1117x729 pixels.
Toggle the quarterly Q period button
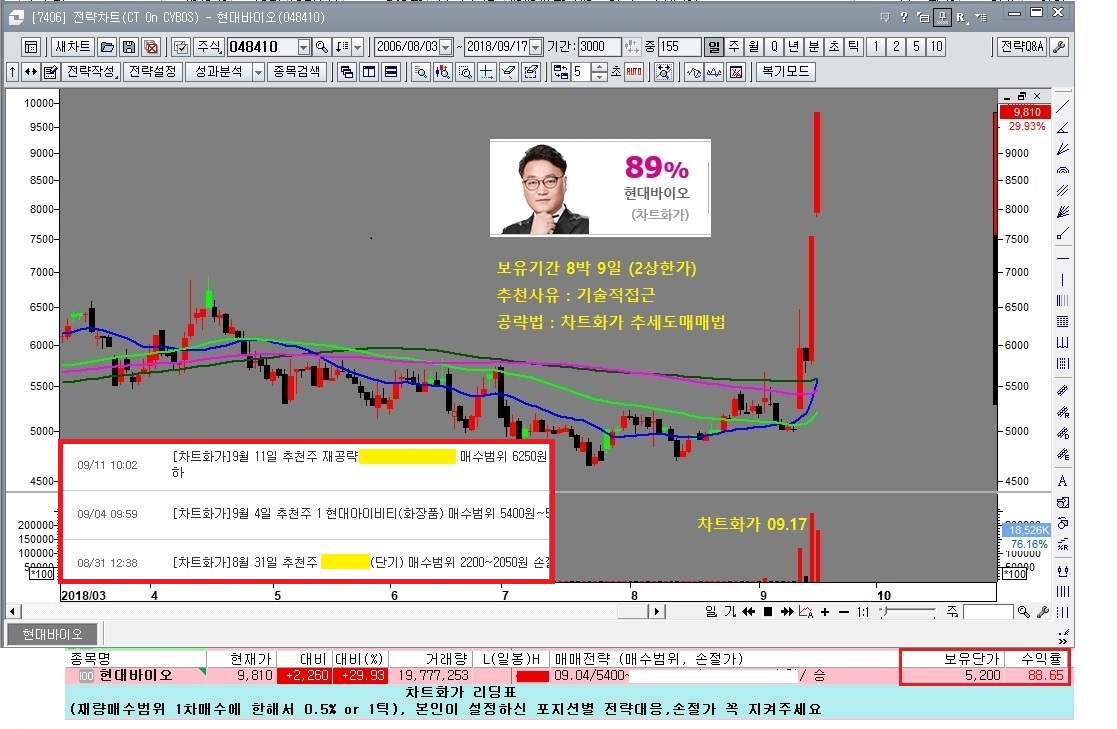(774, 47)
